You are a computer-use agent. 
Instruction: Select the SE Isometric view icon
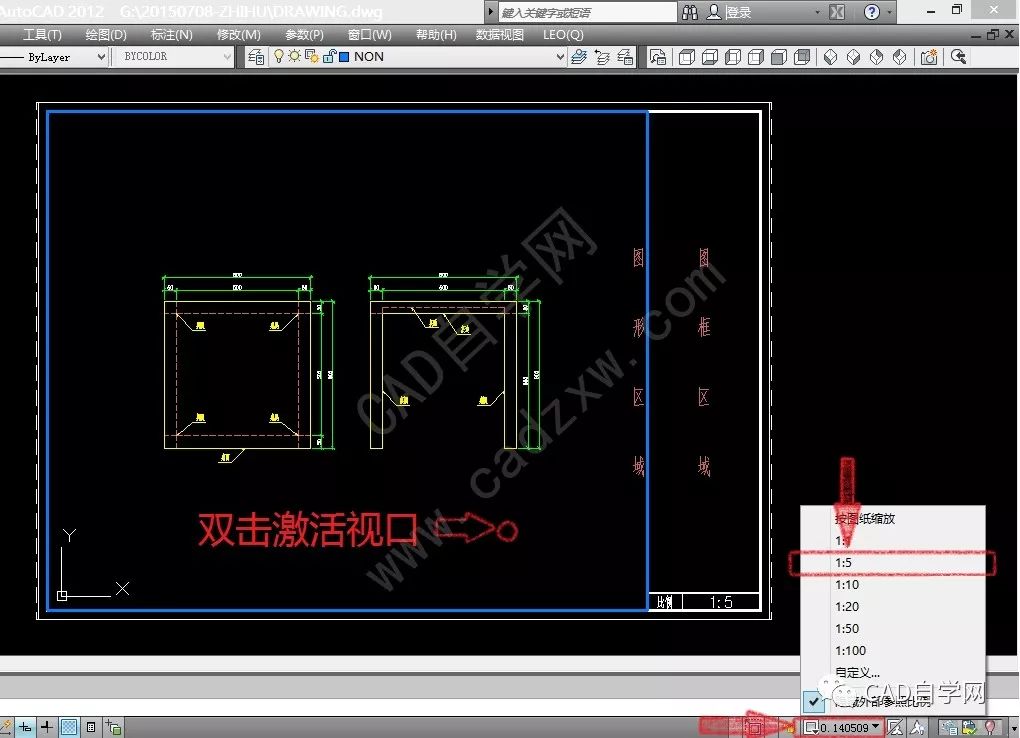coord(853,57)
